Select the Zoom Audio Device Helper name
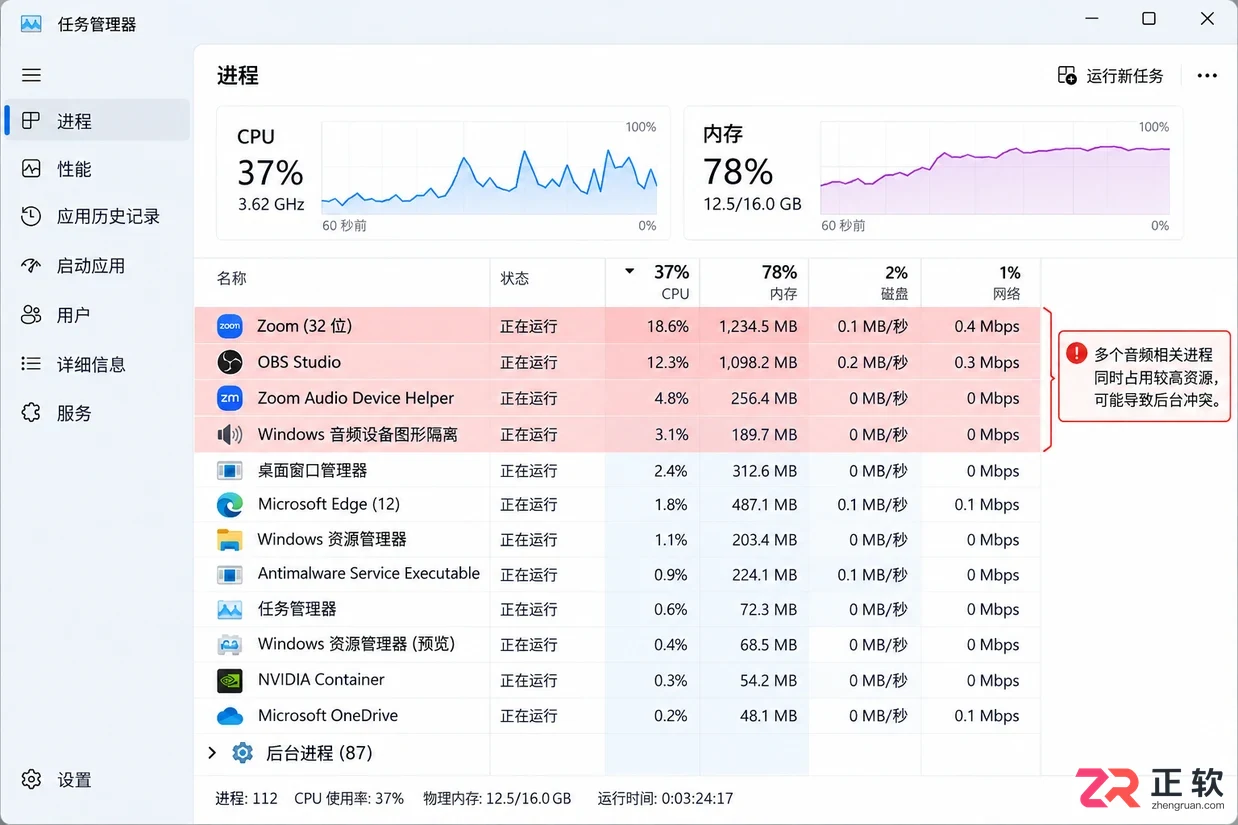The image size is (1238, 825). [x=356, y=398]
